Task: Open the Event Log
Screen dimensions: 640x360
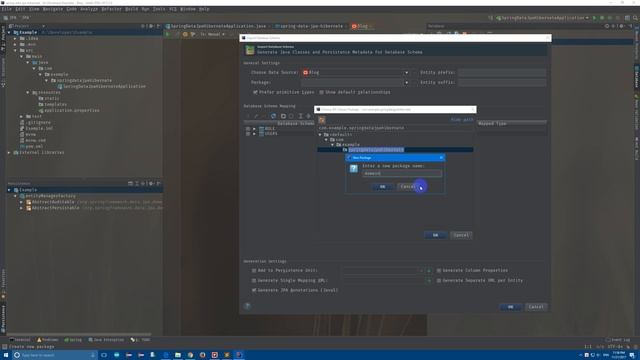Action: pos(618,340)
